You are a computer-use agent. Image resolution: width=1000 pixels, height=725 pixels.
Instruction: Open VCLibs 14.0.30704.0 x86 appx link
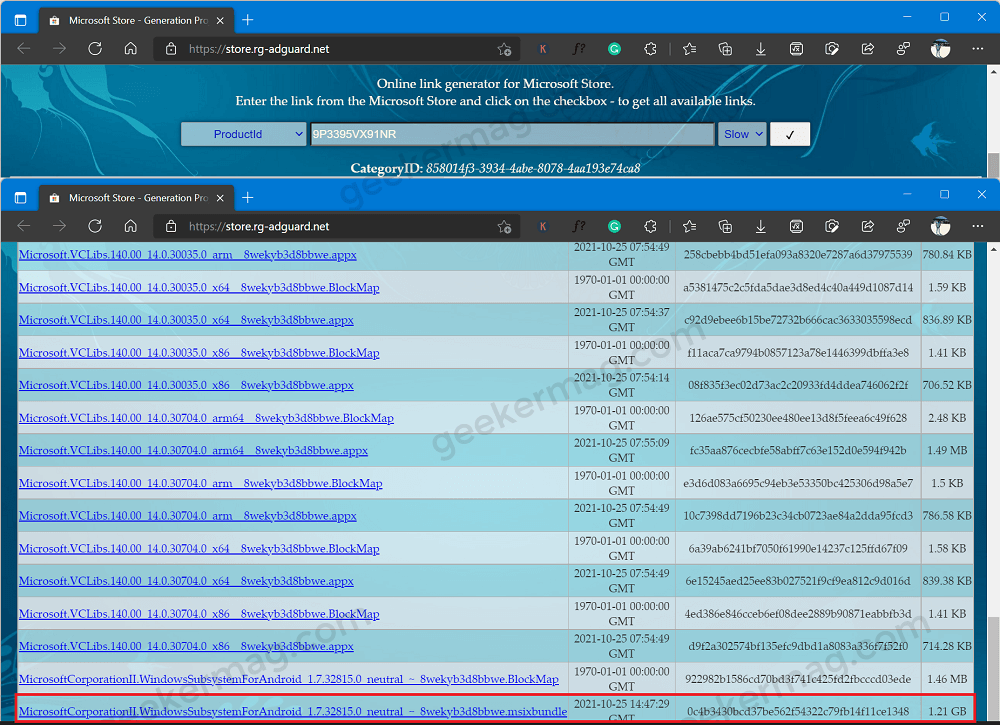pos(186,646)
